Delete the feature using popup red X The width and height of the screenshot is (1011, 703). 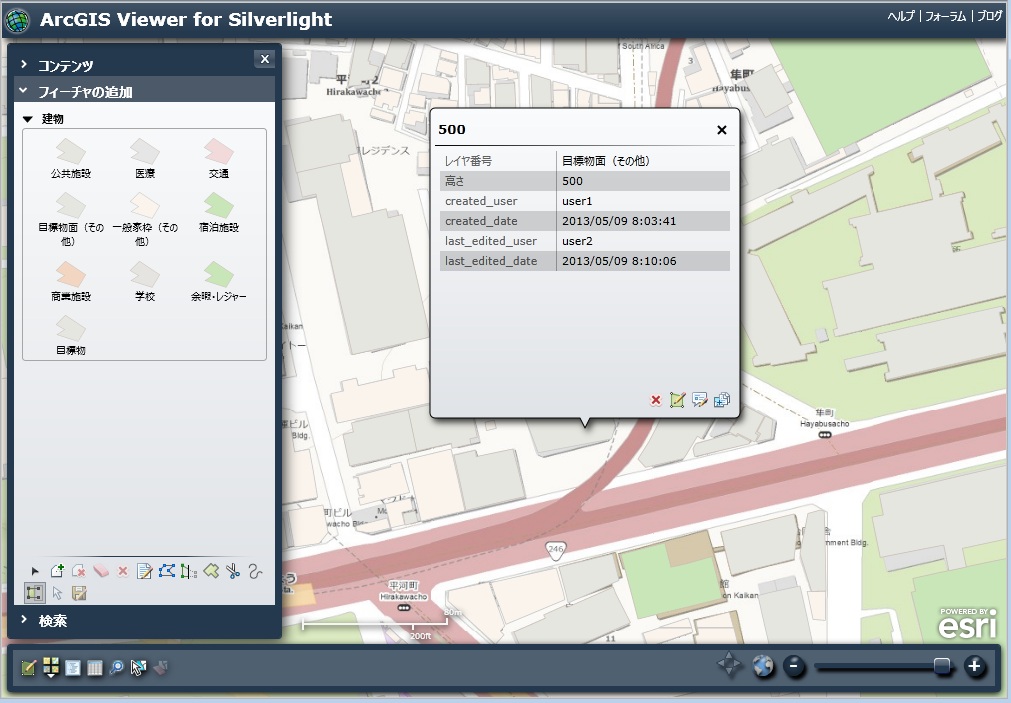(x=656, y=400)
